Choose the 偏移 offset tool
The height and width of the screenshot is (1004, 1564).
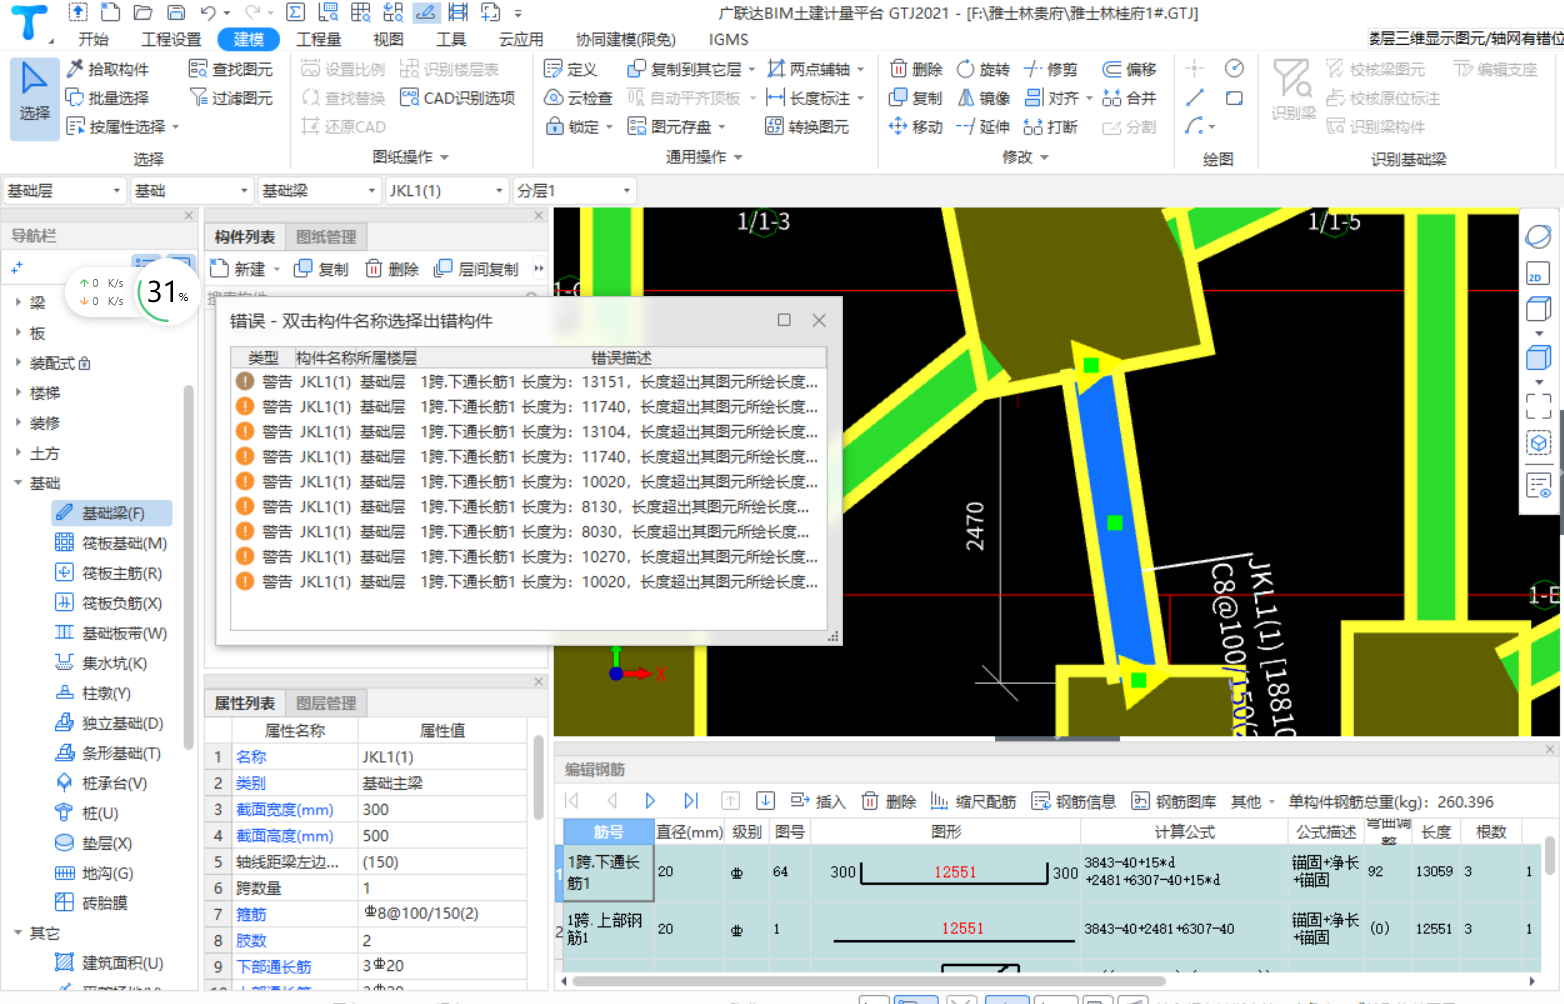1130,69
